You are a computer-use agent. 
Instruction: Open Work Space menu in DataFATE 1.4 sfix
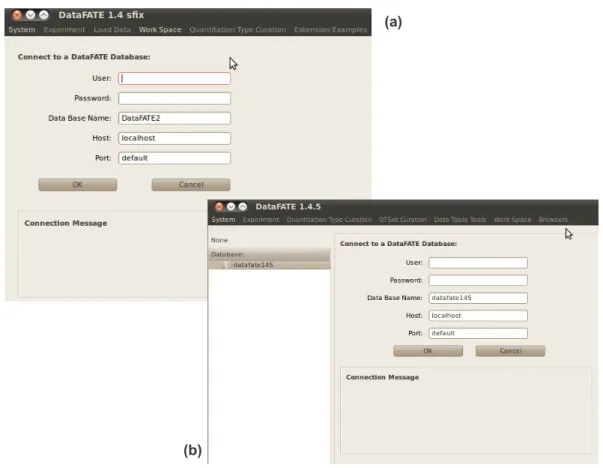click(x=160, y=30)
